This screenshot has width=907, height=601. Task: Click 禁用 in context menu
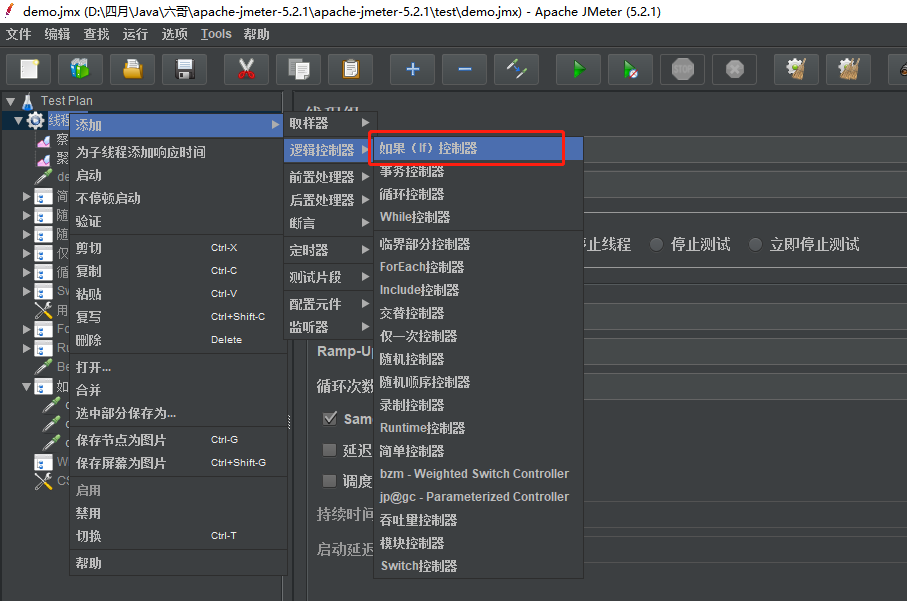pyautogui.click(x=178, y=513)
